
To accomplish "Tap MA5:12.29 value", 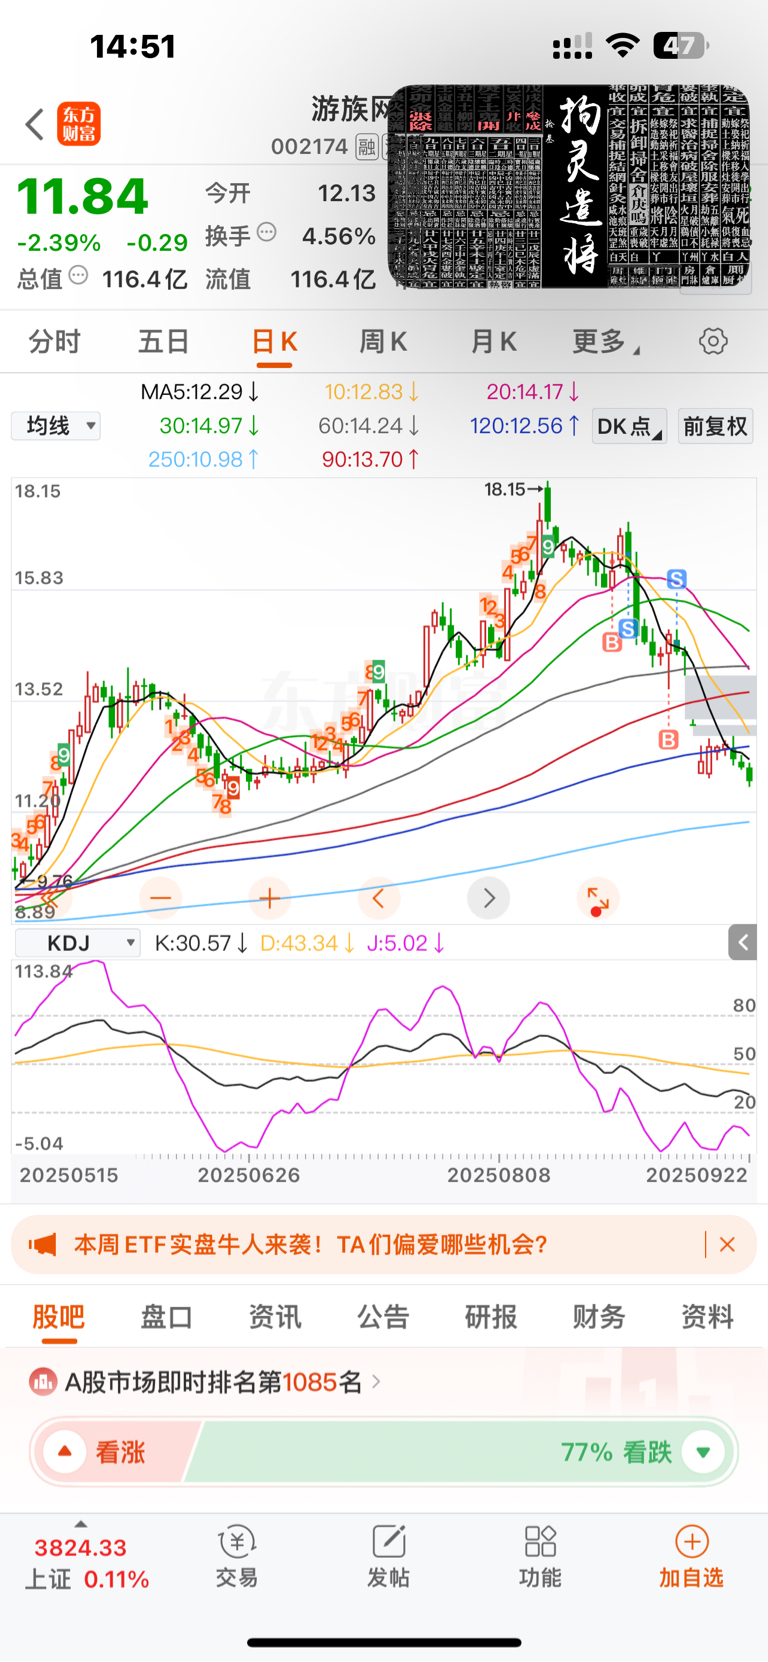I will (x=200, y=392).
